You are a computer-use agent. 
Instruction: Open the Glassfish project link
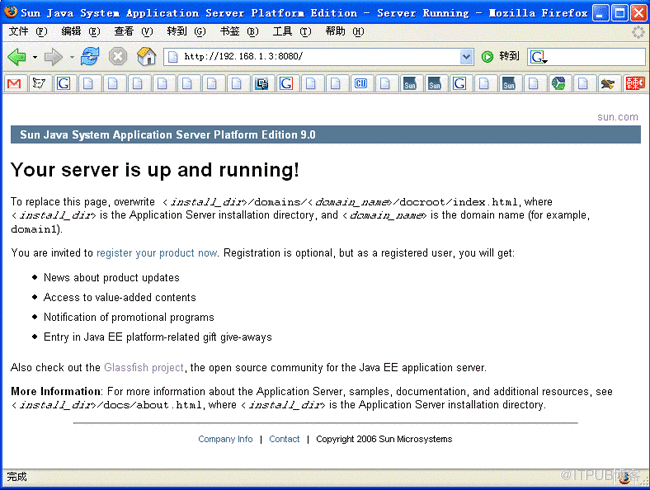pyautogui.click(x=143, y=367)
